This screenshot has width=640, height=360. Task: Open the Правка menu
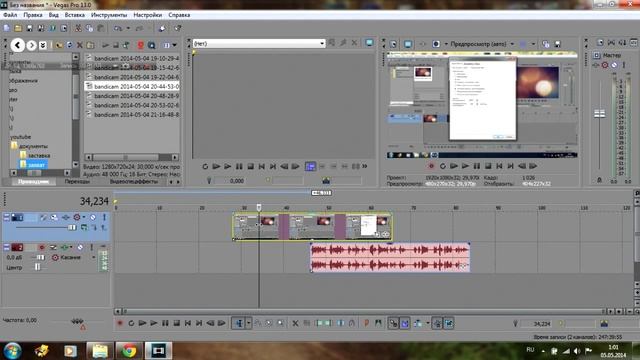click(33, 15)
